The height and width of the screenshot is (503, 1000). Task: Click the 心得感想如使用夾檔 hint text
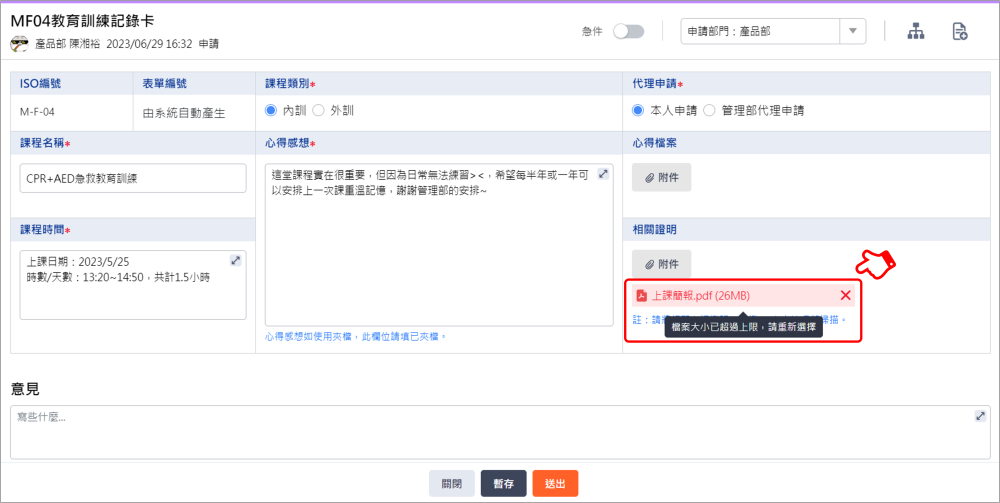(x=355, y=336)
